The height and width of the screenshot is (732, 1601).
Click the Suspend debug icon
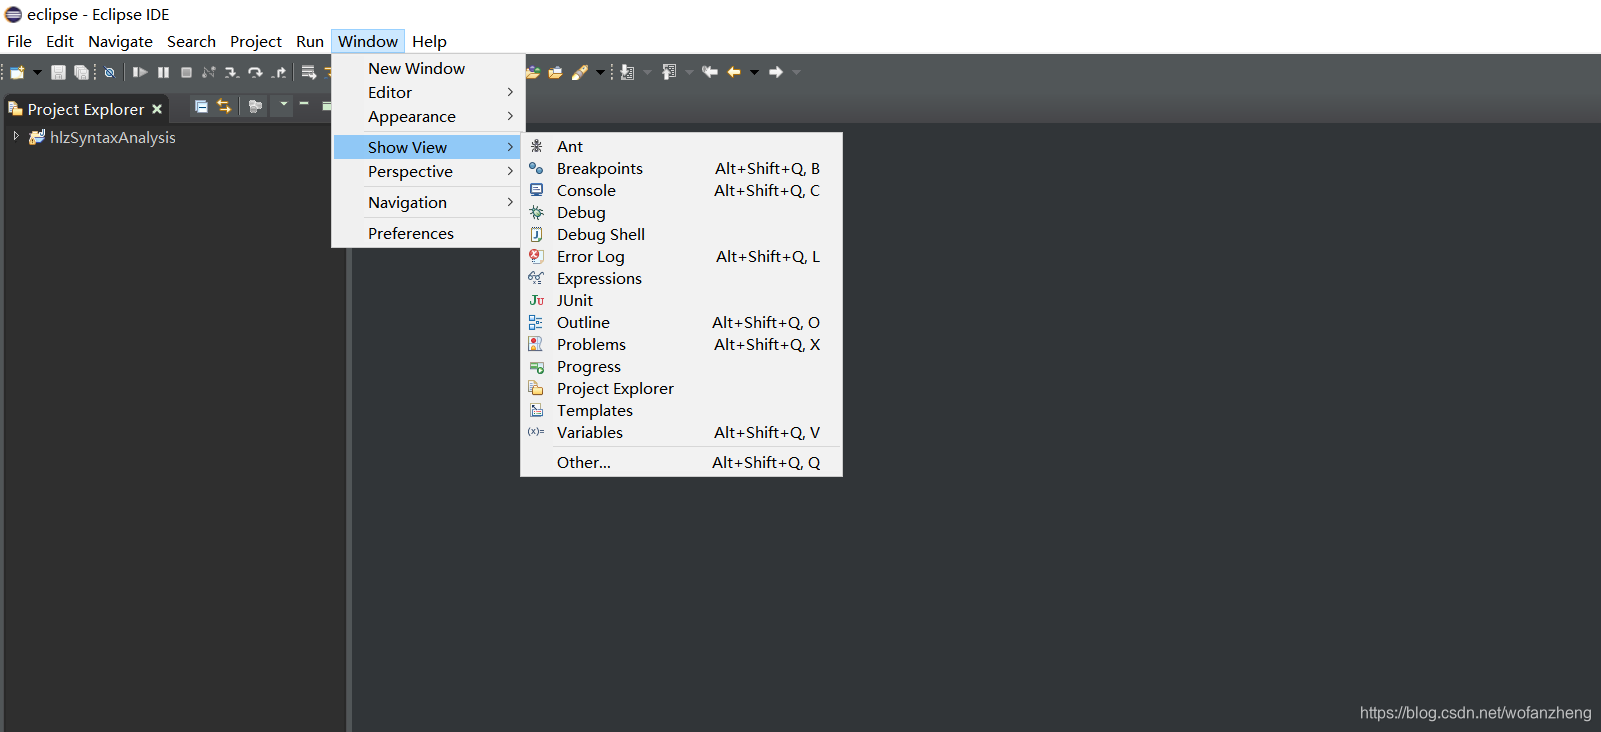coord(163,72)
